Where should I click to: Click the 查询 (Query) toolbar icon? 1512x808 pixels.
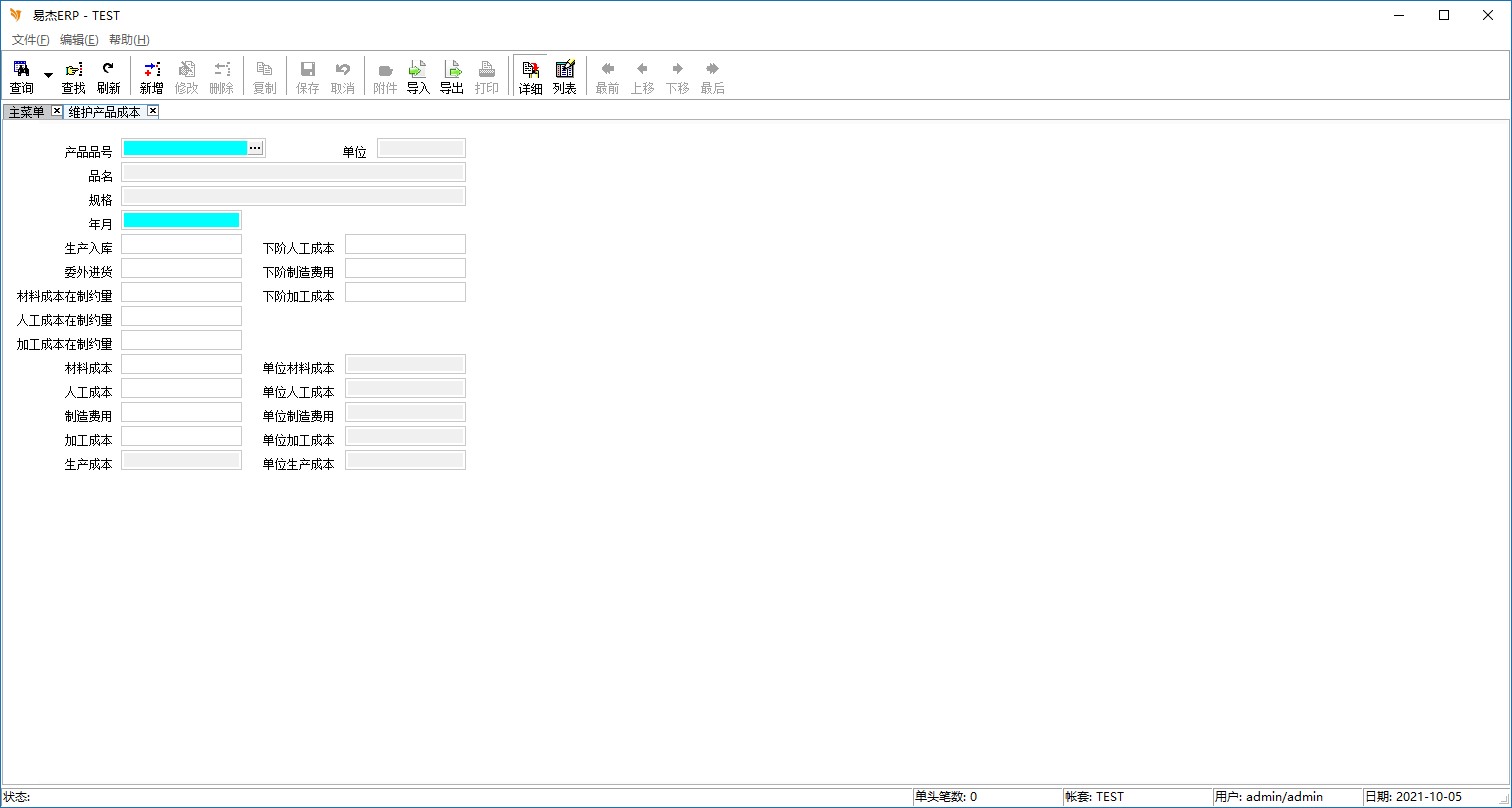21,77
